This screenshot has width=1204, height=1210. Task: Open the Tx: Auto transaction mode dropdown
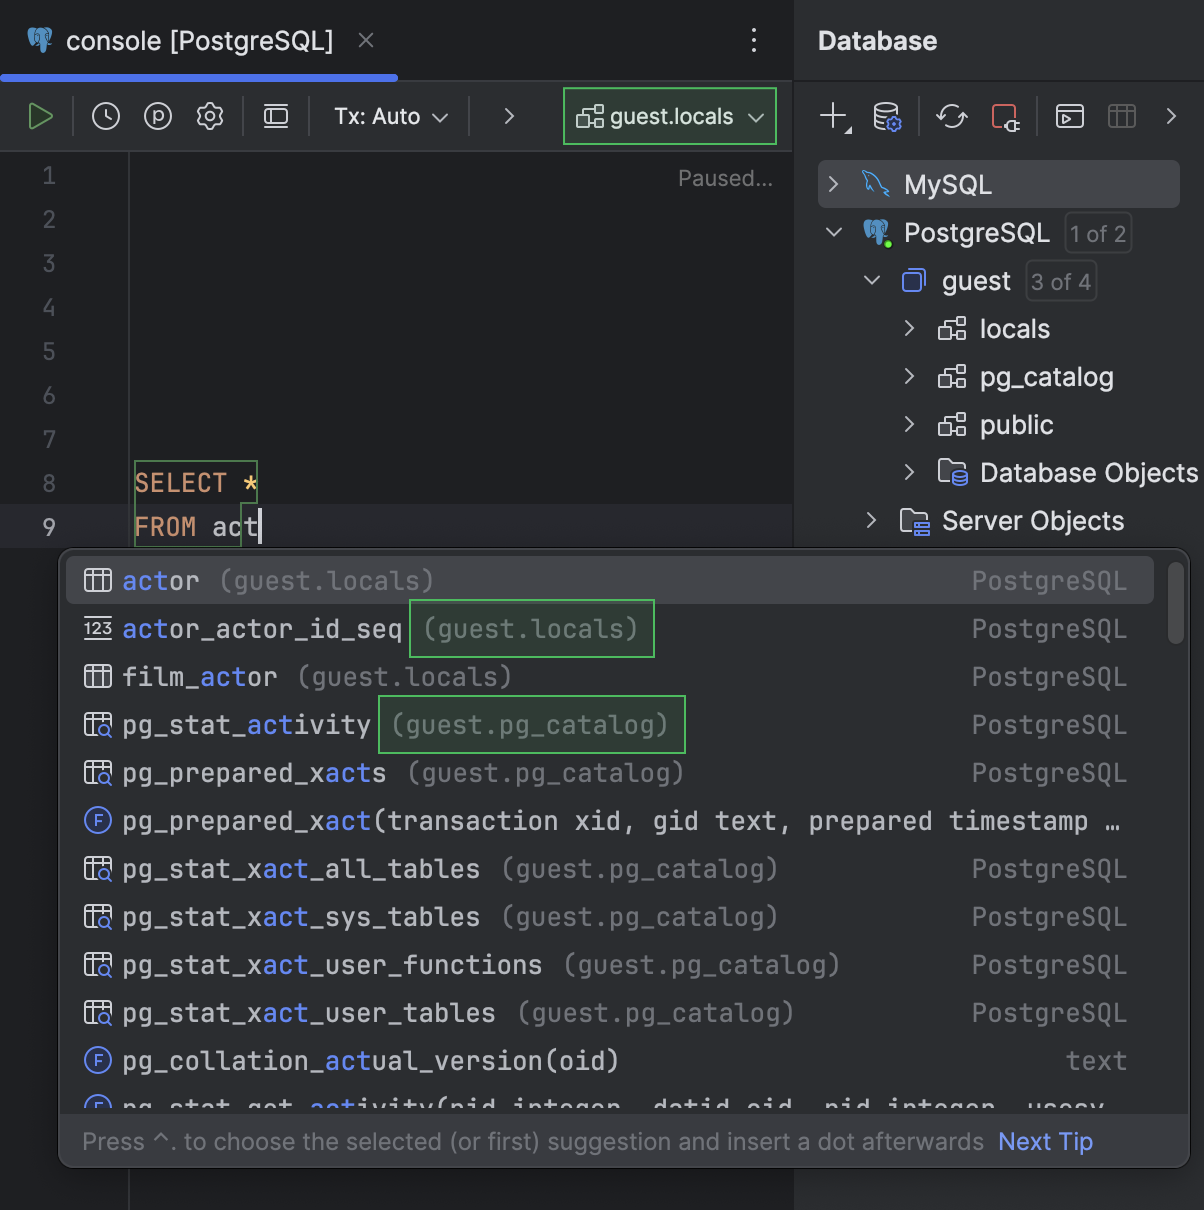[x=391, y=117]
